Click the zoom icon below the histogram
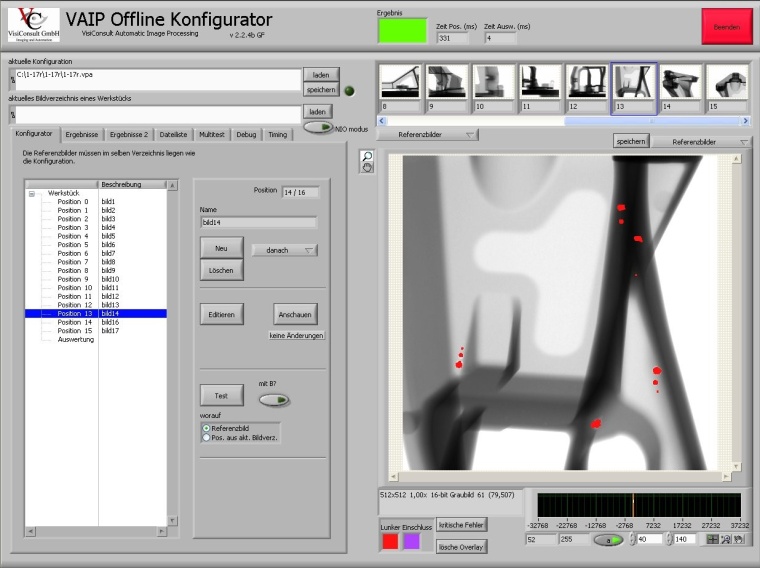This screenshot has height=568, width=760. pos(725,539)
